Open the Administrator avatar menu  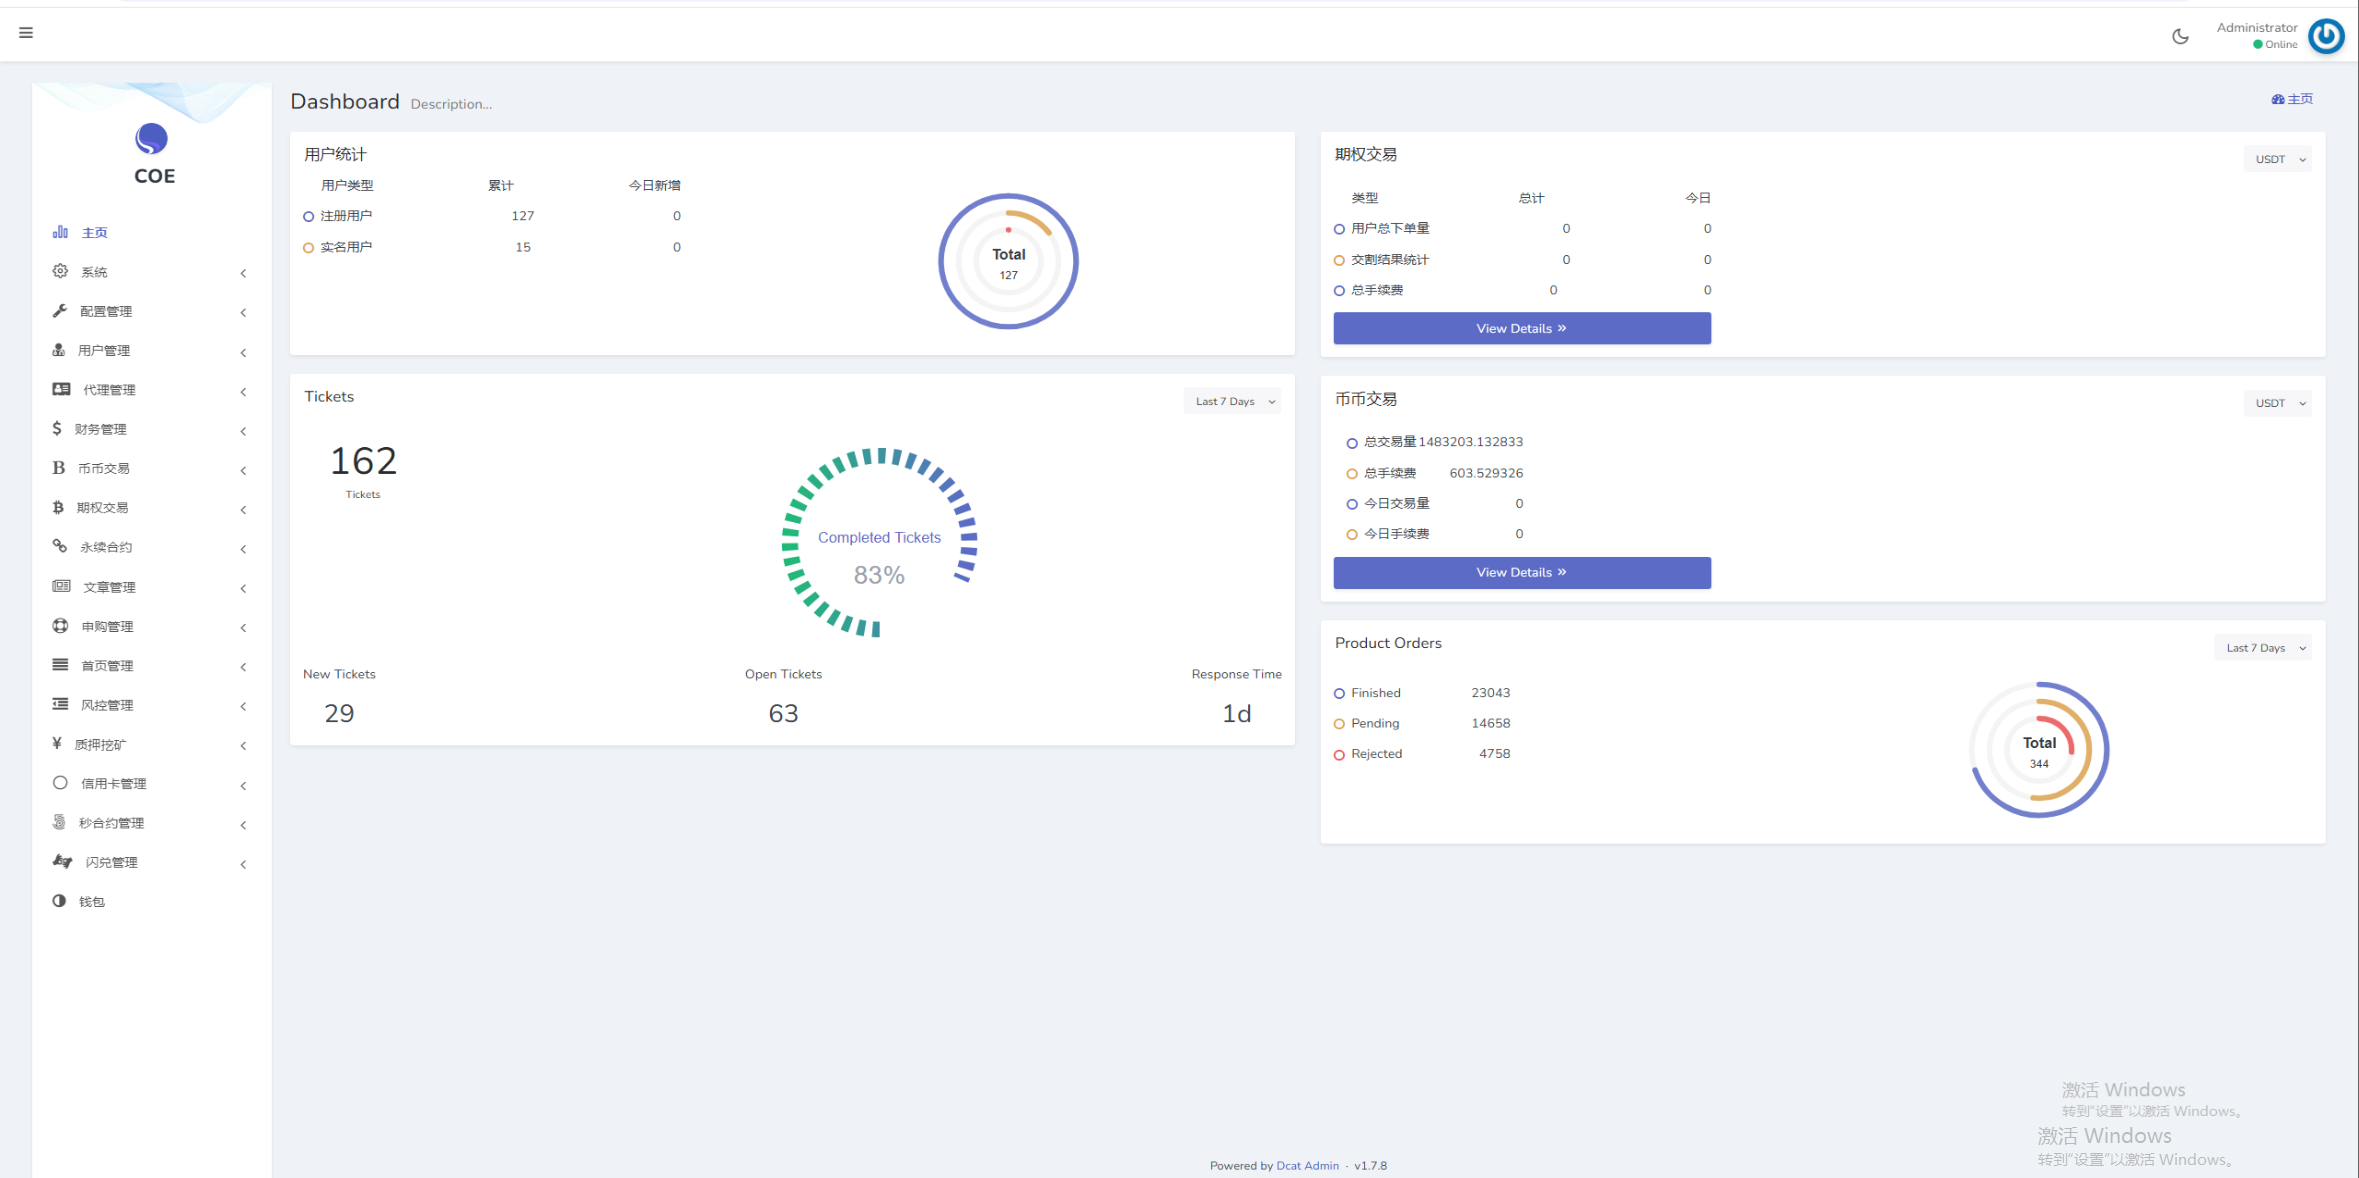click(2326, 36)
